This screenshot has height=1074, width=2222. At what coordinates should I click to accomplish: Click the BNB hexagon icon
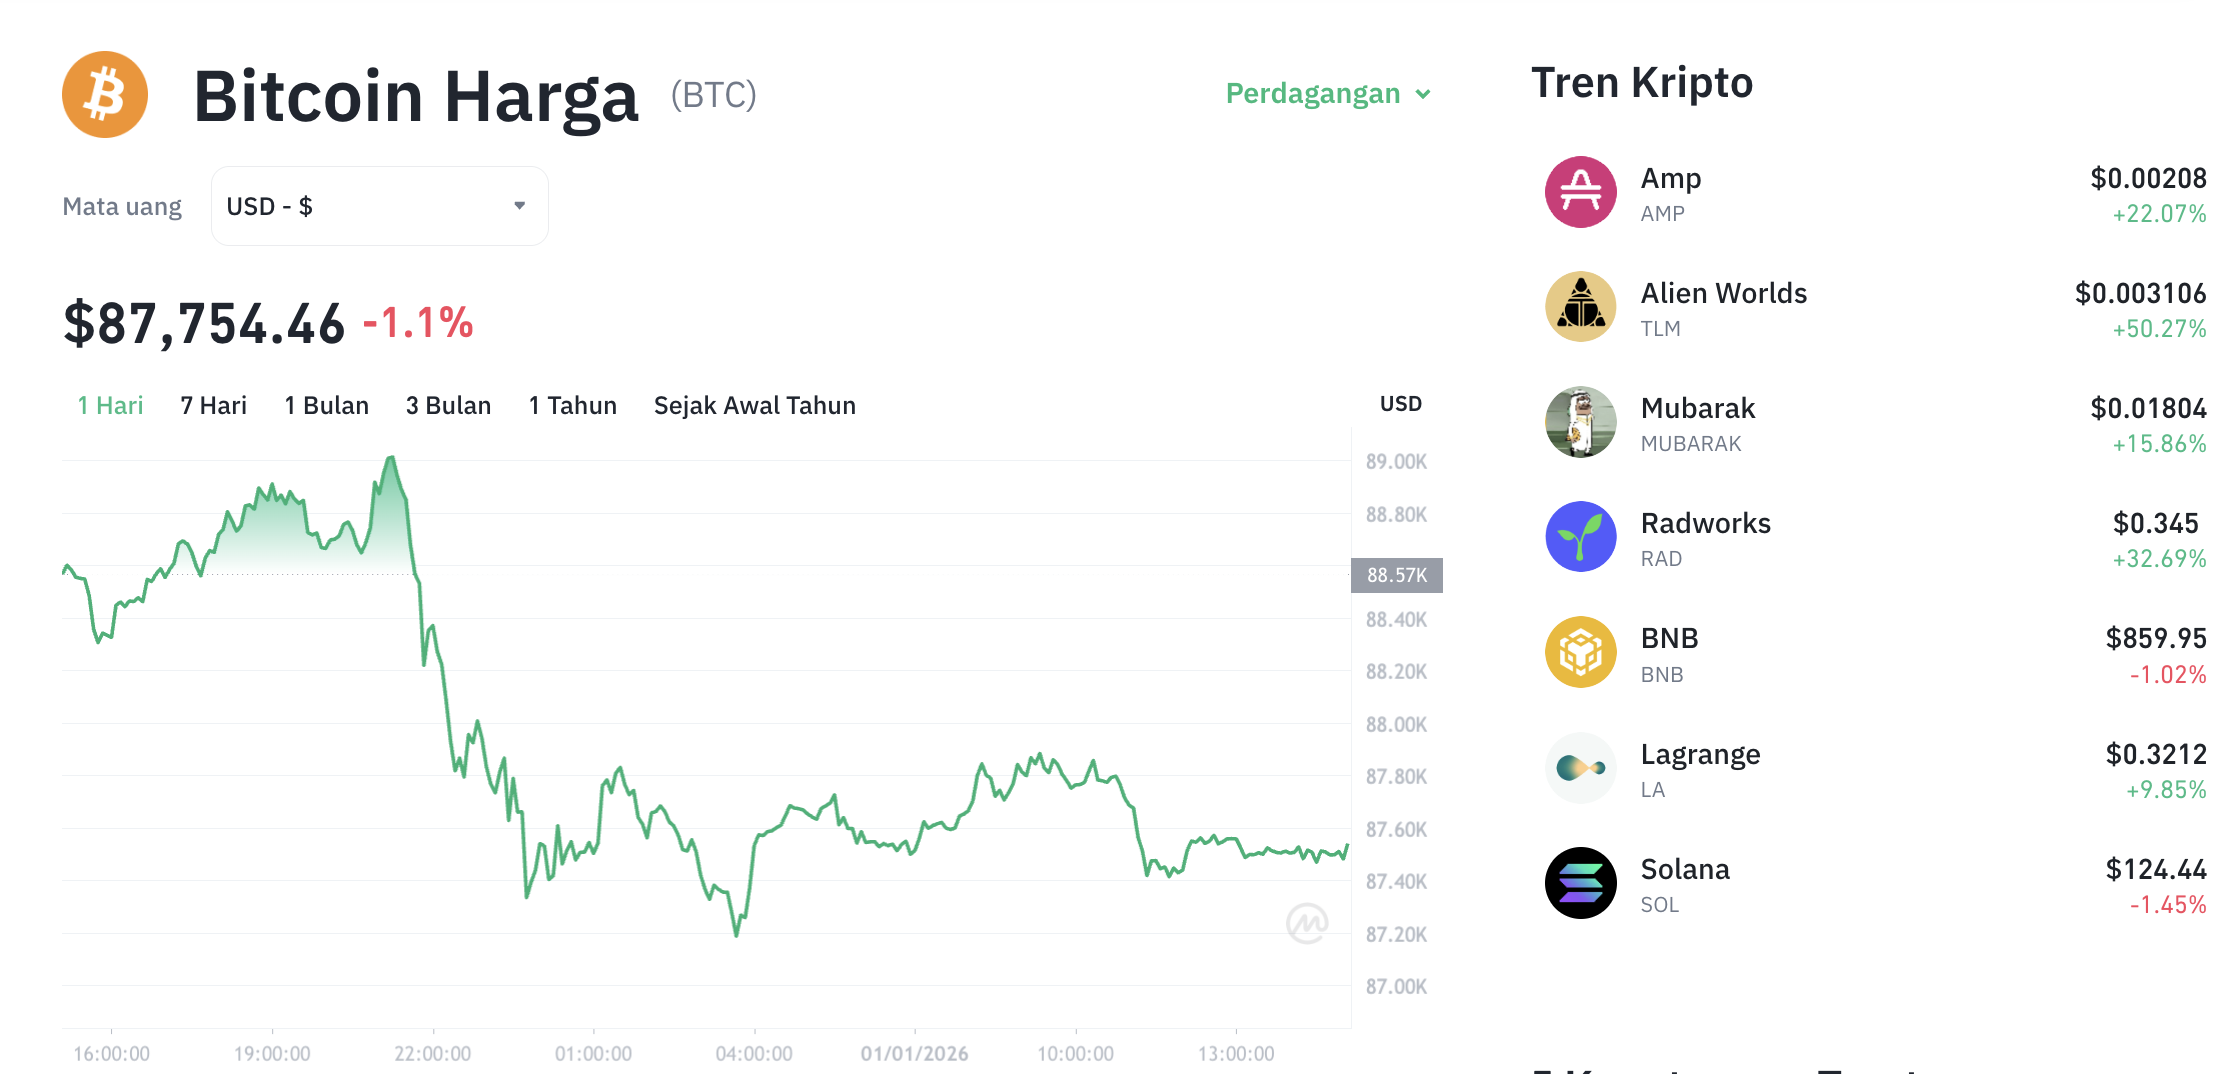pos(1580,652)
